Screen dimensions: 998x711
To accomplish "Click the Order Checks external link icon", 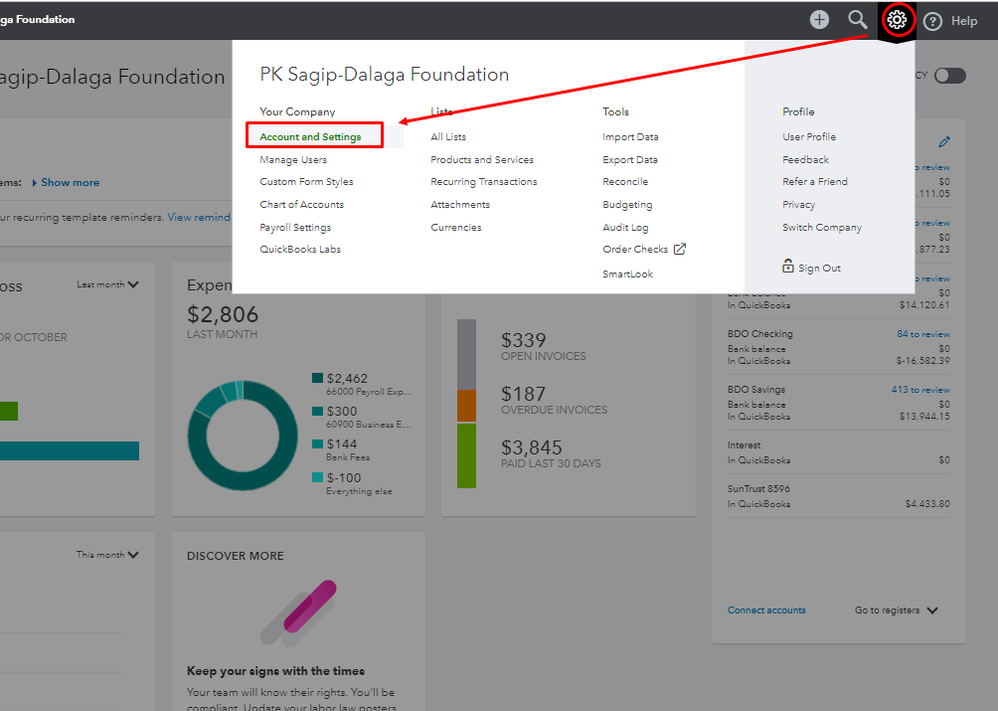I will tap(680, 249).
